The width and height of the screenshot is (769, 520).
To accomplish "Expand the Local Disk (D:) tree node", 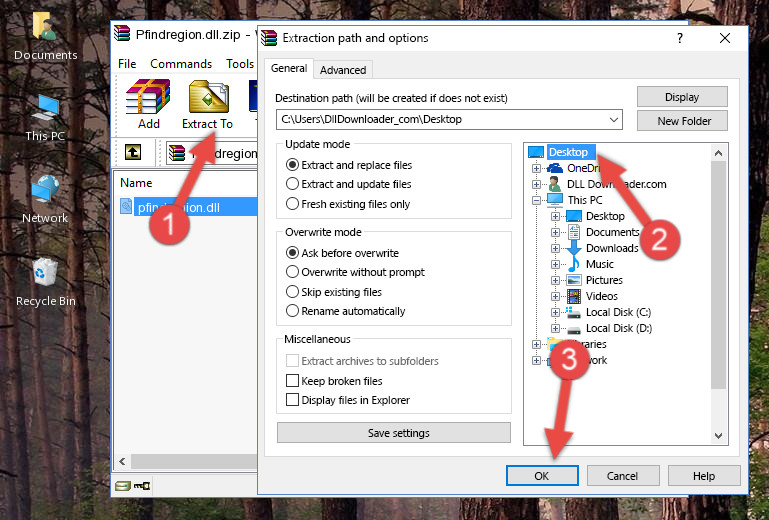I will coord(555,329).
